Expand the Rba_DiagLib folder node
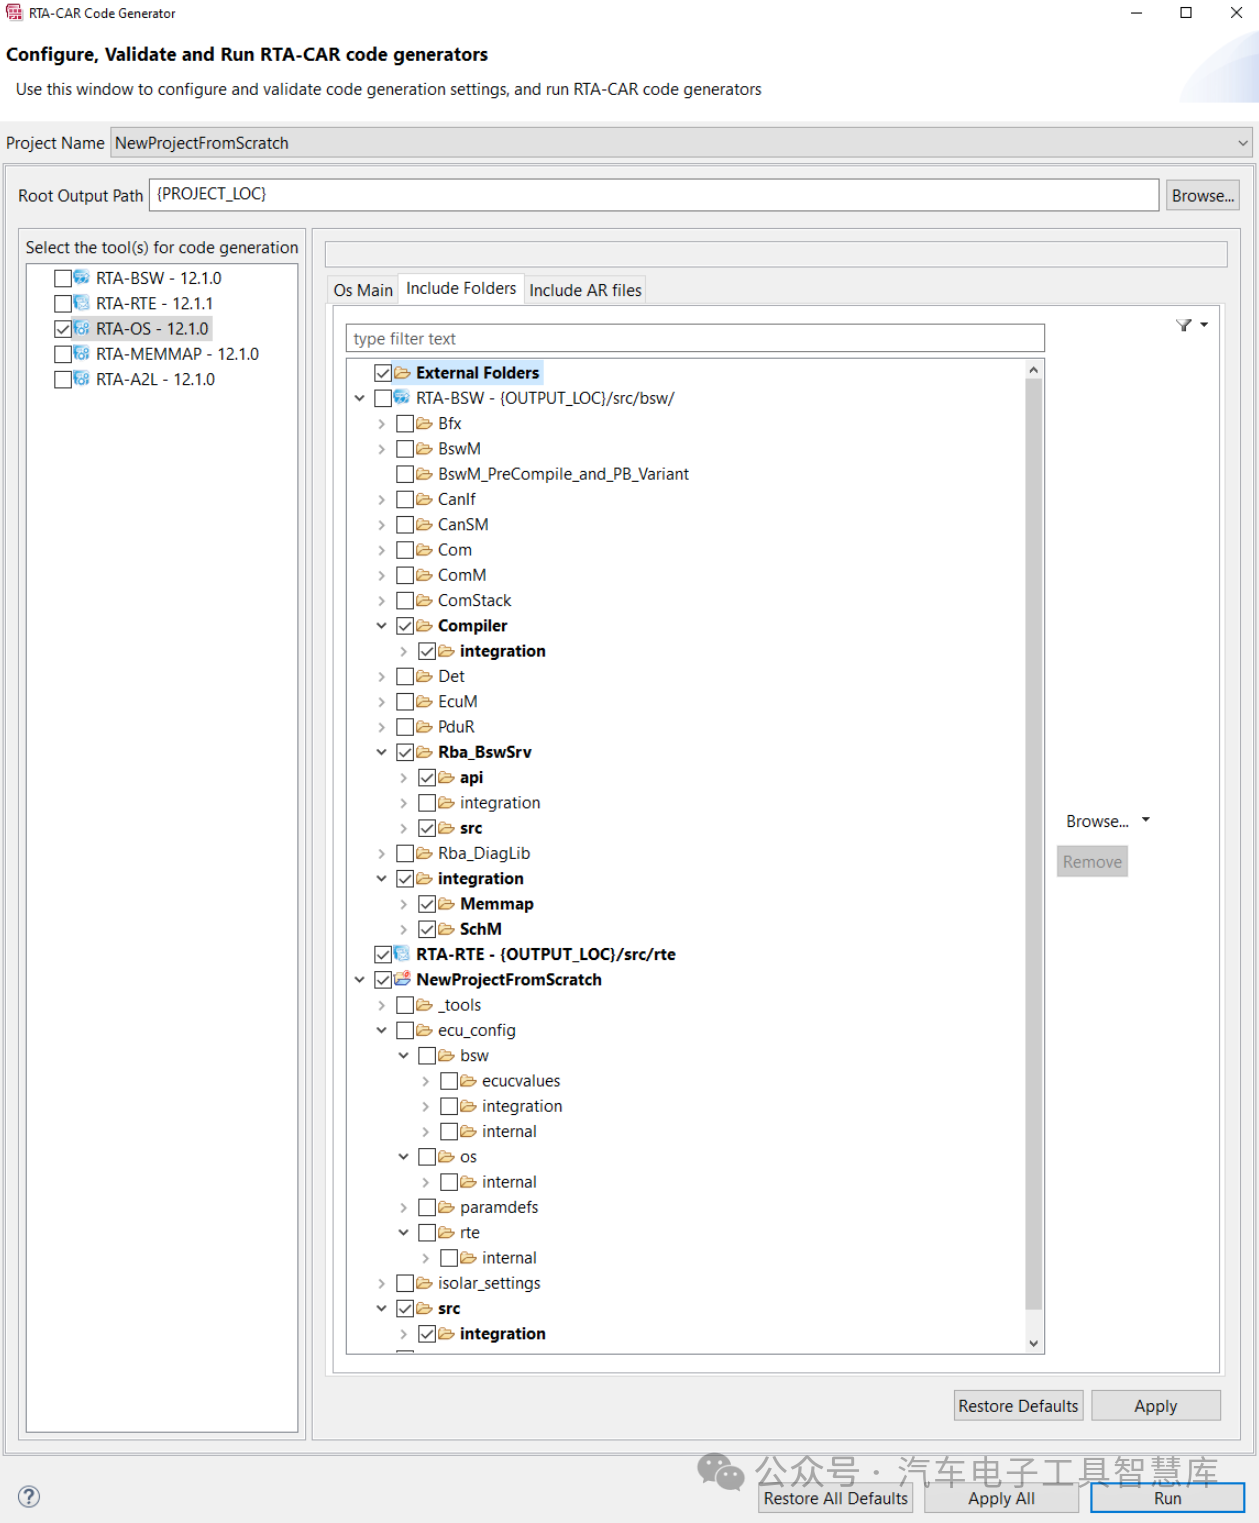Image resolution: width=1259 pixels, height=1523 pixels. tap(382, 853)
